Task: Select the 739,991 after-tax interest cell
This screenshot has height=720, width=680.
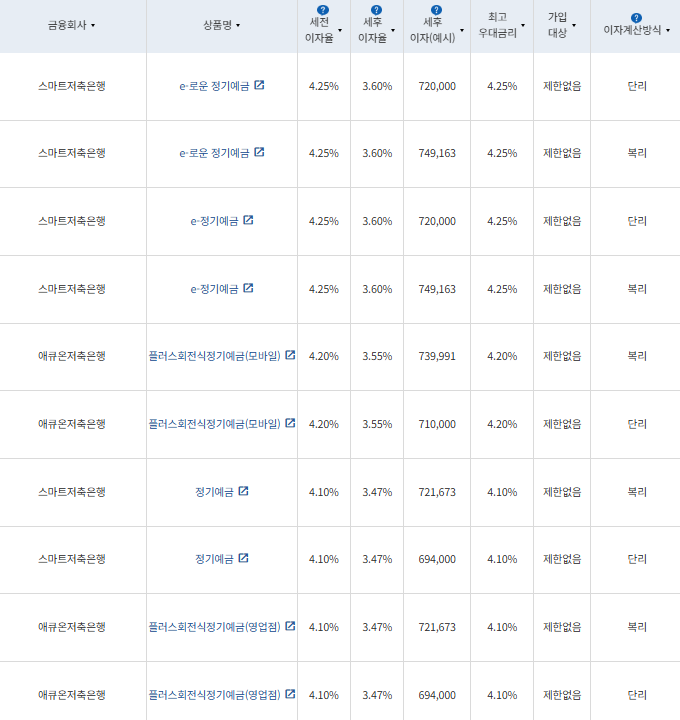Action: tap(437, 356)
